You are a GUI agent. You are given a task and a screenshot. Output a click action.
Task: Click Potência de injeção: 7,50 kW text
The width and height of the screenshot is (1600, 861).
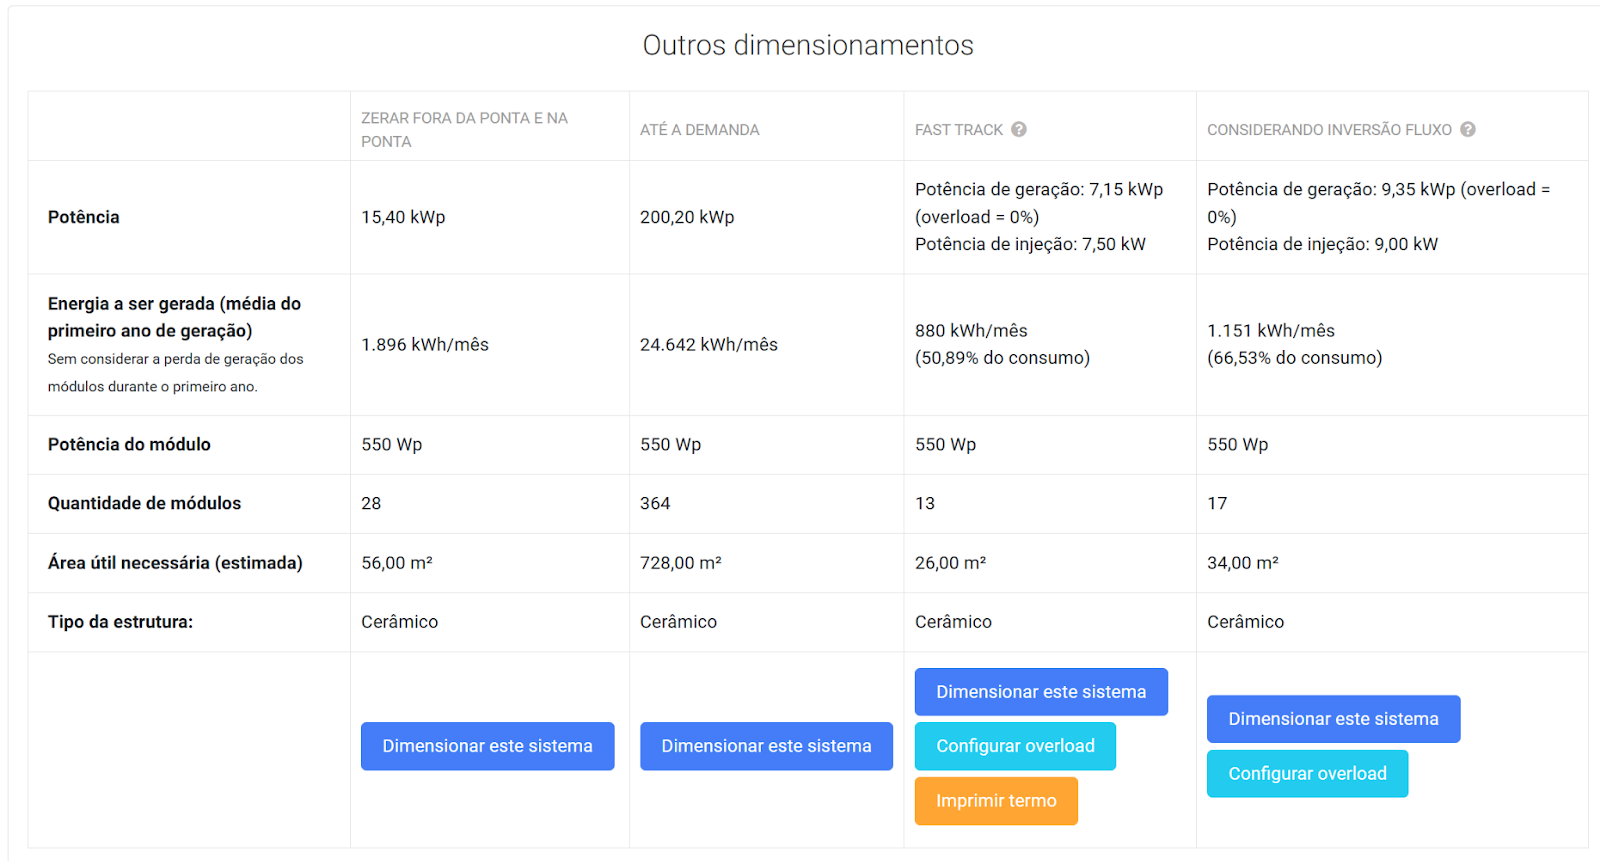click(x=1030, y=244)
